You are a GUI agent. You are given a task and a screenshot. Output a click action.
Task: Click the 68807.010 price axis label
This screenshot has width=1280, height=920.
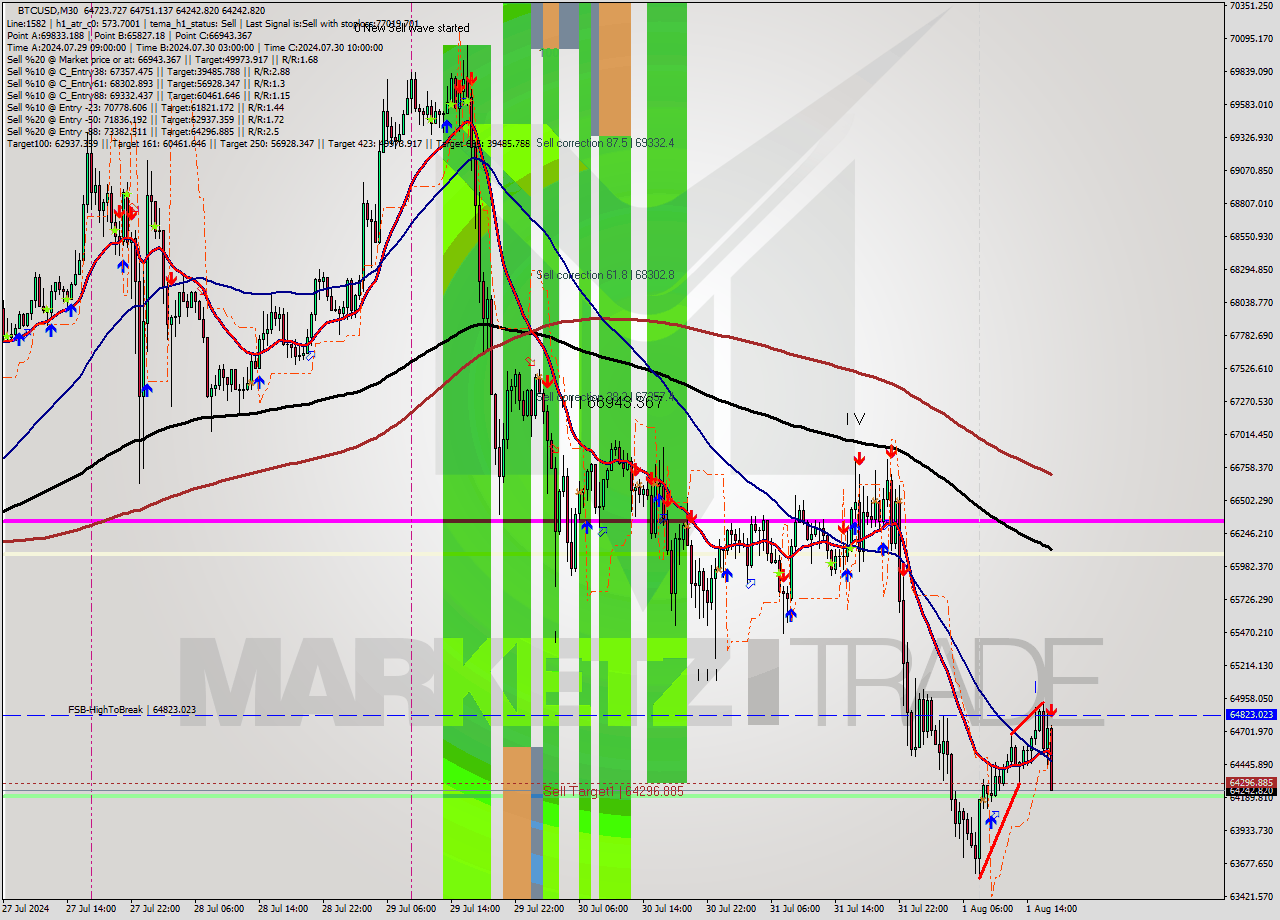point(1252,203)
